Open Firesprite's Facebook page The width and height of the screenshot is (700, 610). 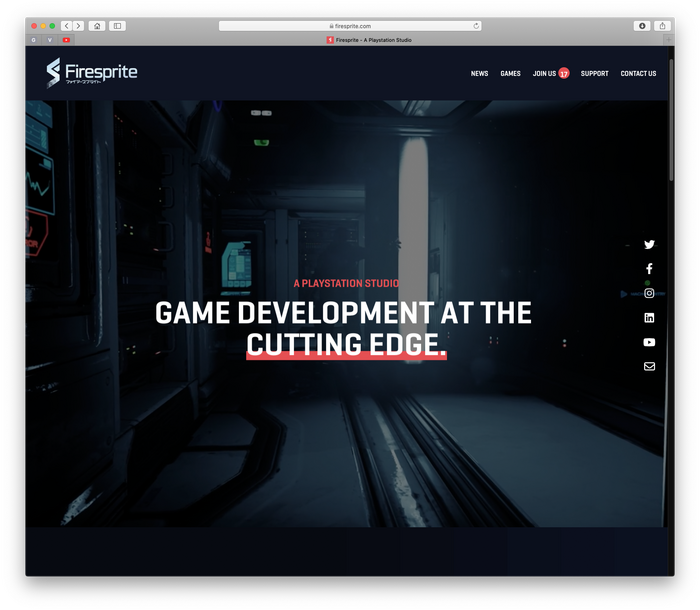(x=649, y=268)
